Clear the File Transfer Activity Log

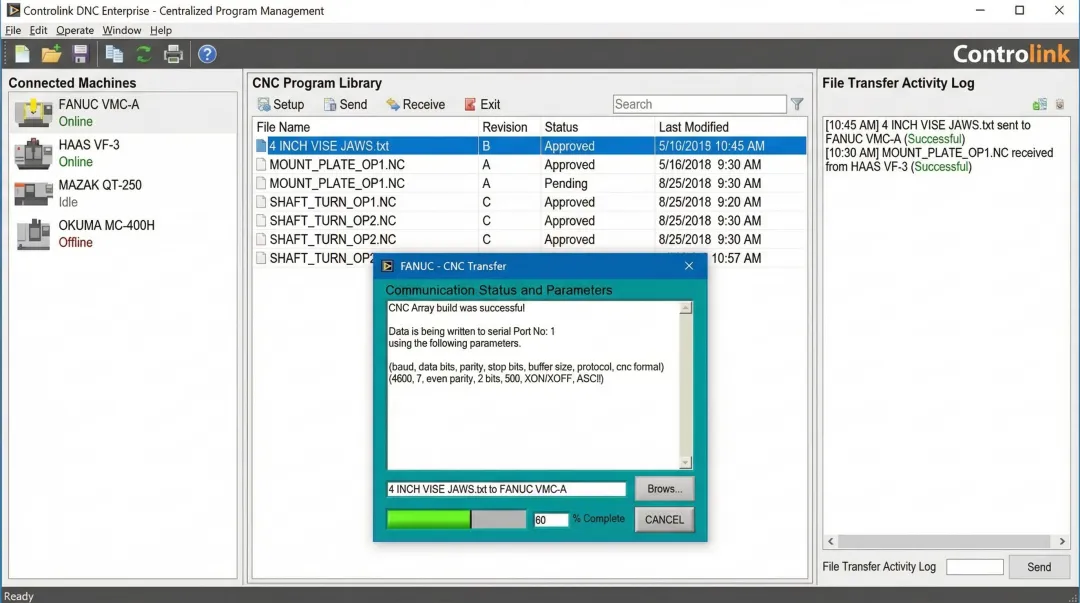pyautogui.click(x=1060, y=104)
